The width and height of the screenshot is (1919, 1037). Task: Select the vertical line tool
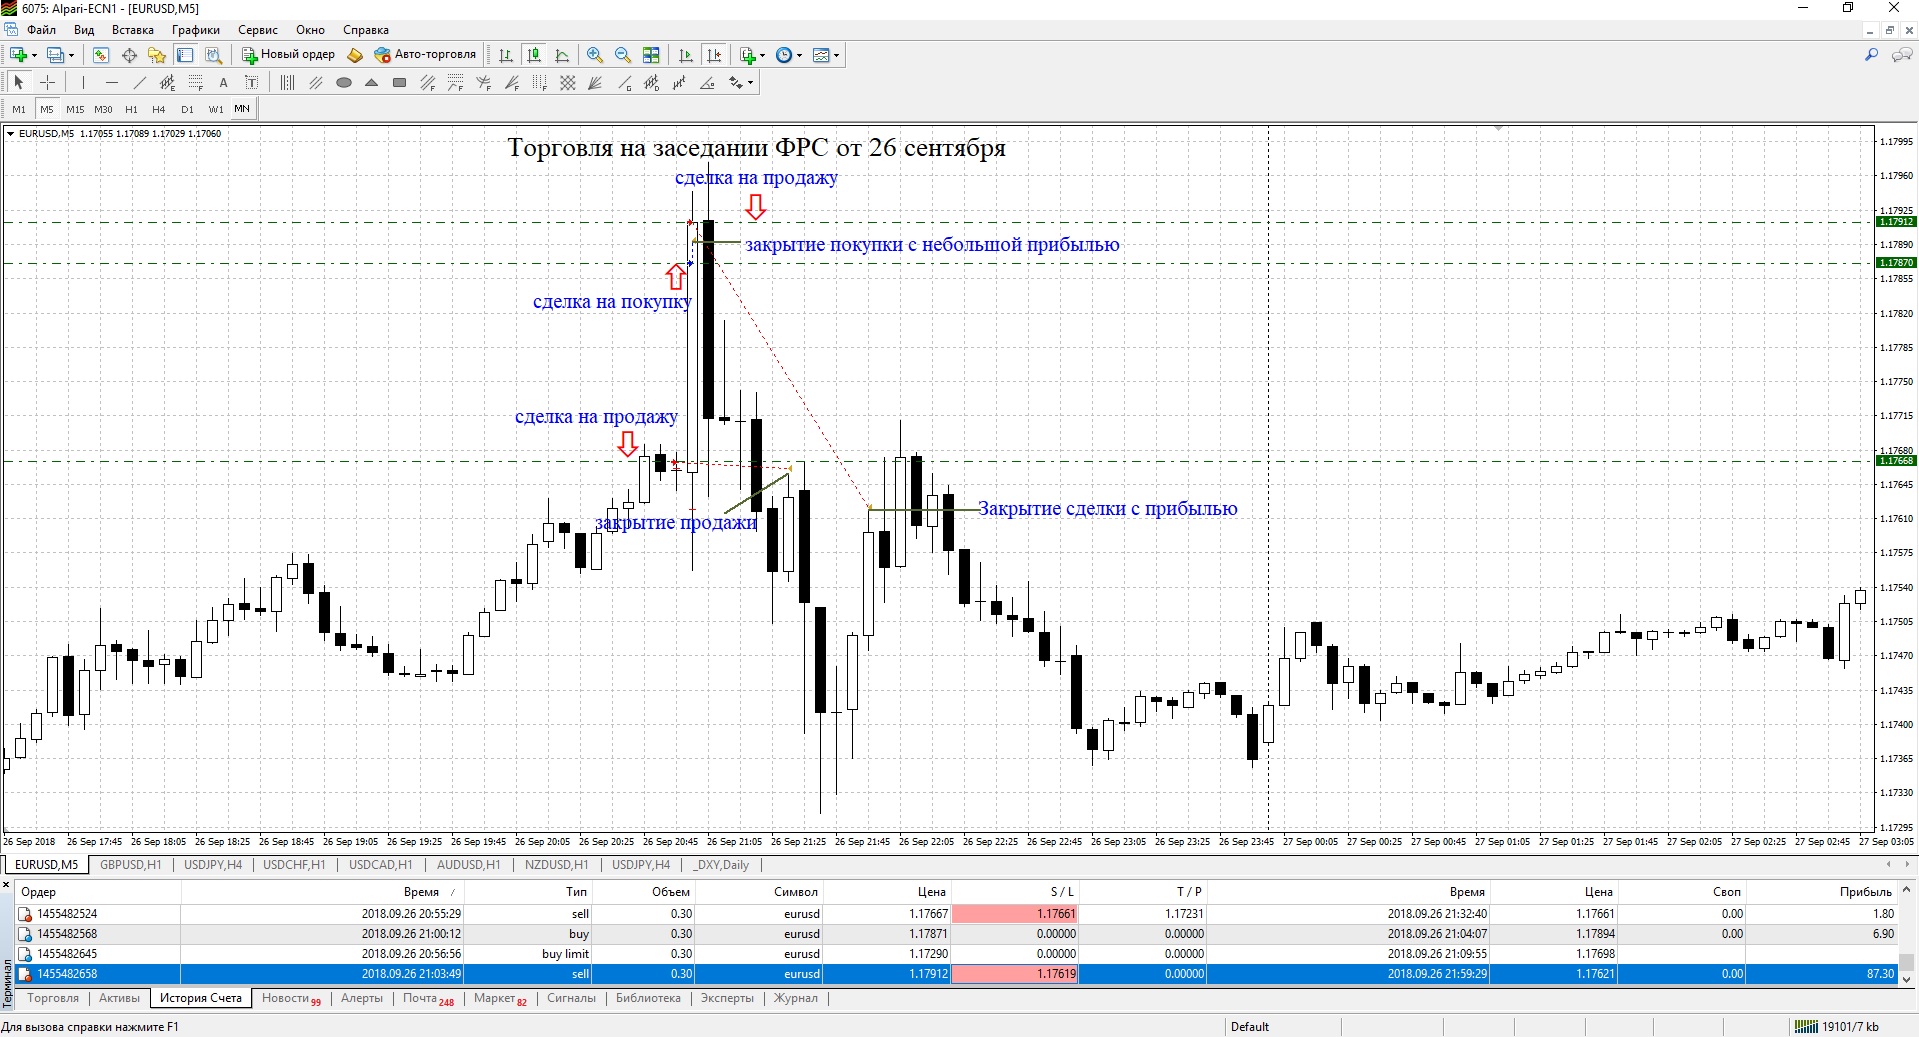[83, 83]
